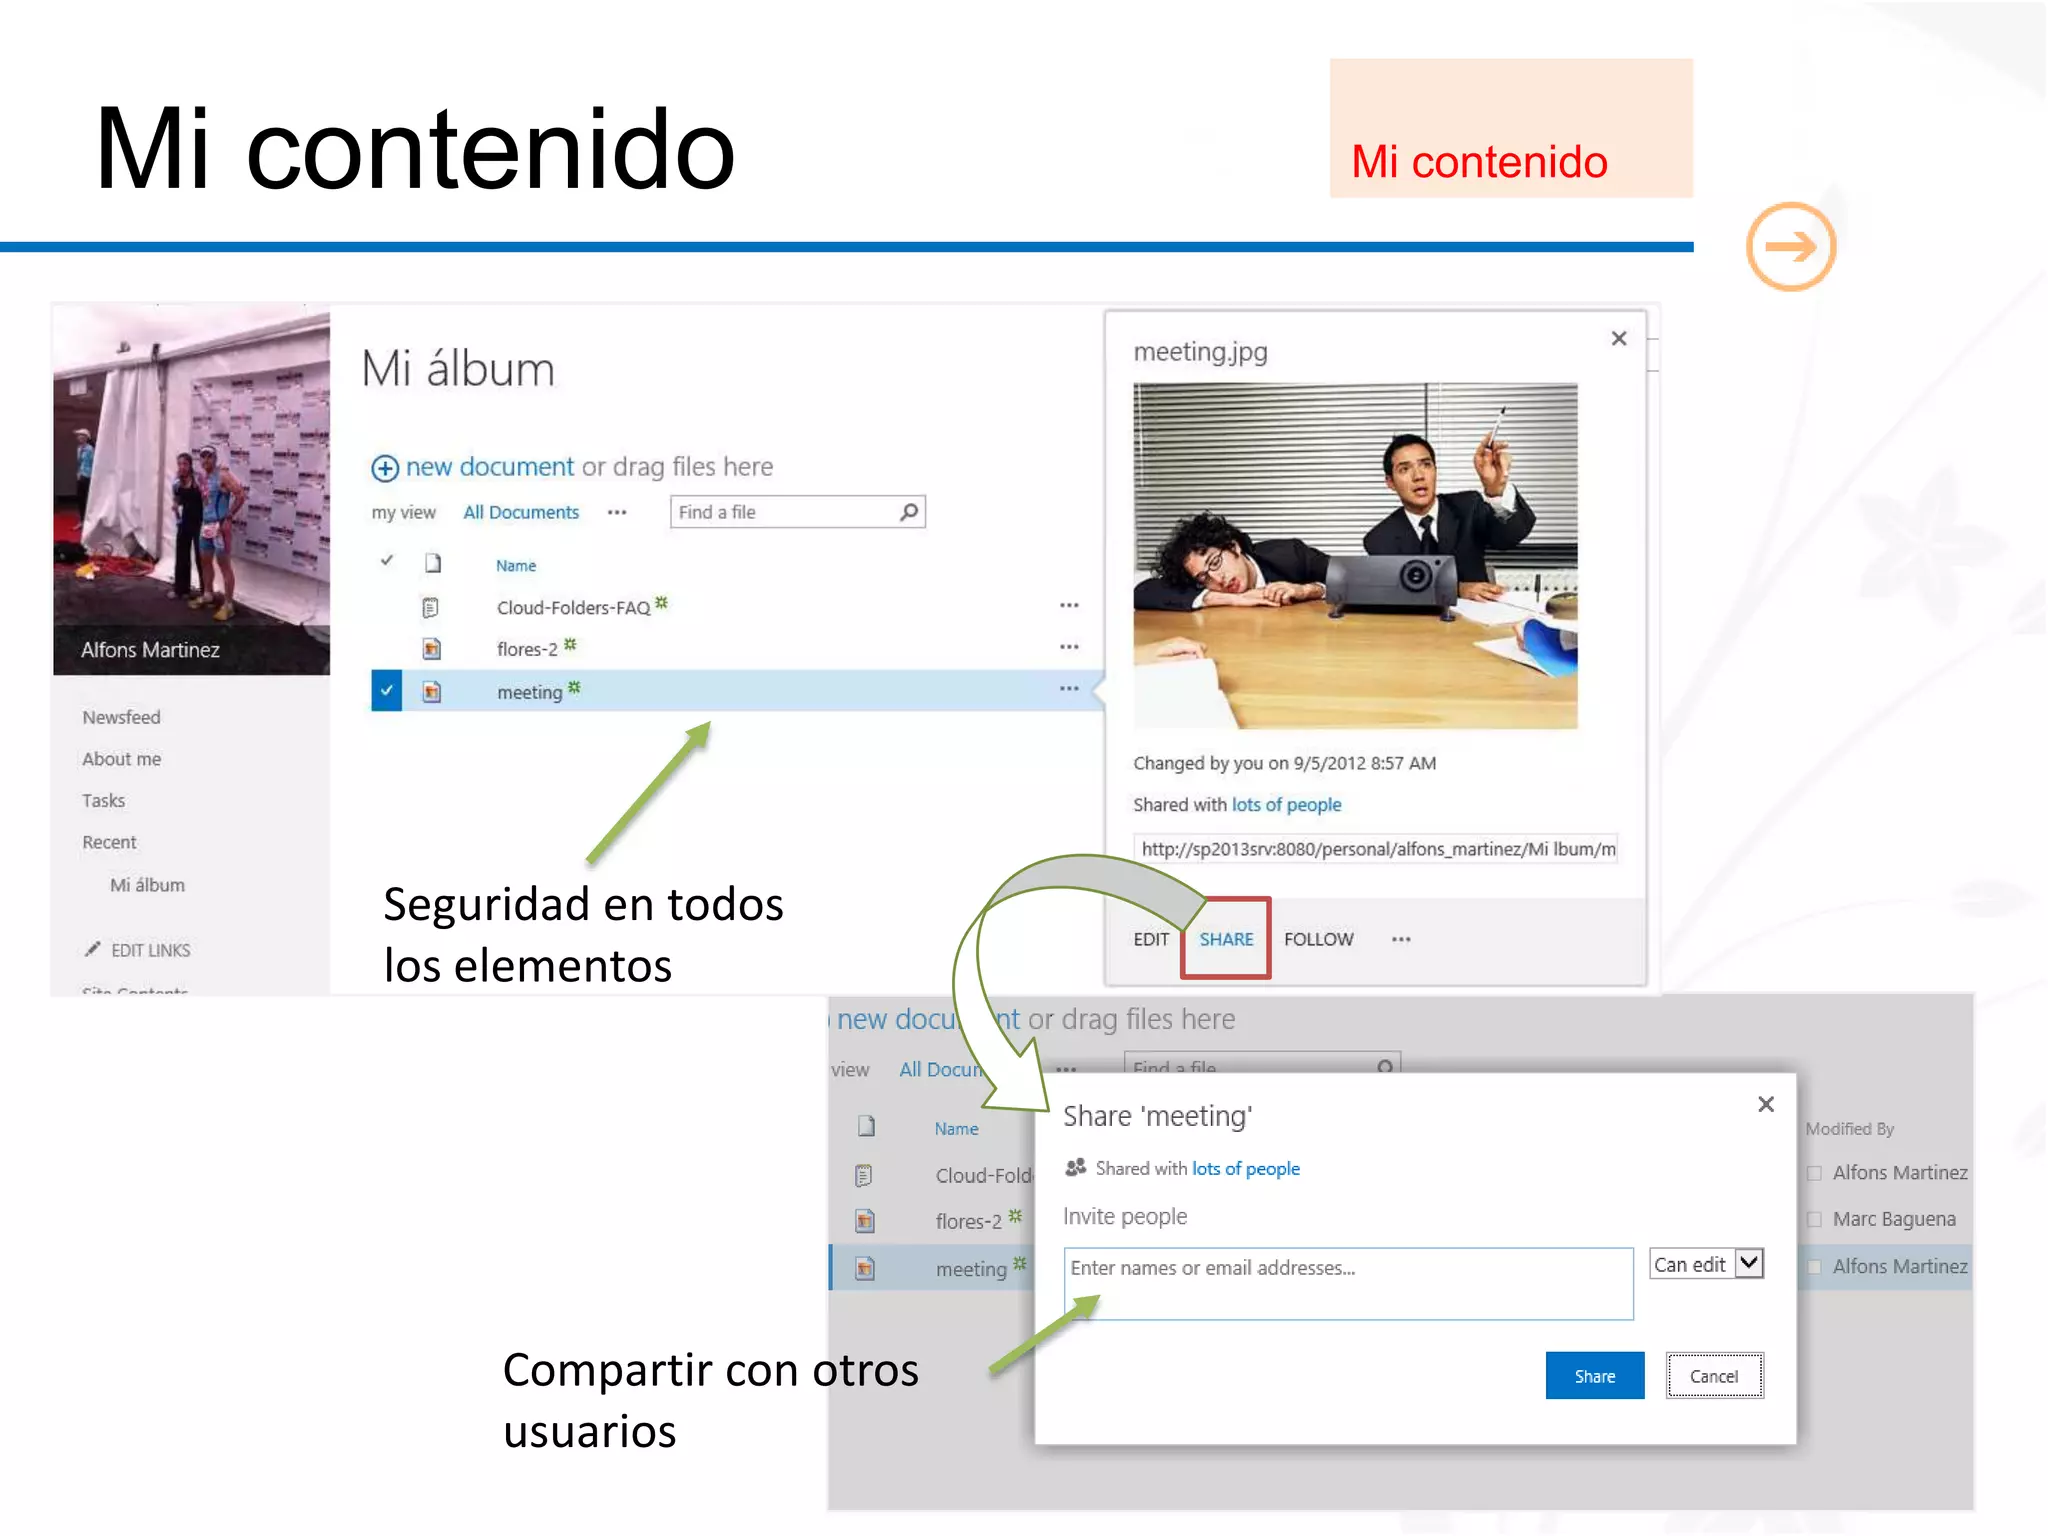The image size is (2048, 1536).
Task: Sort by the Name column header in Mi álbum
Action: (x=516, y=566)
